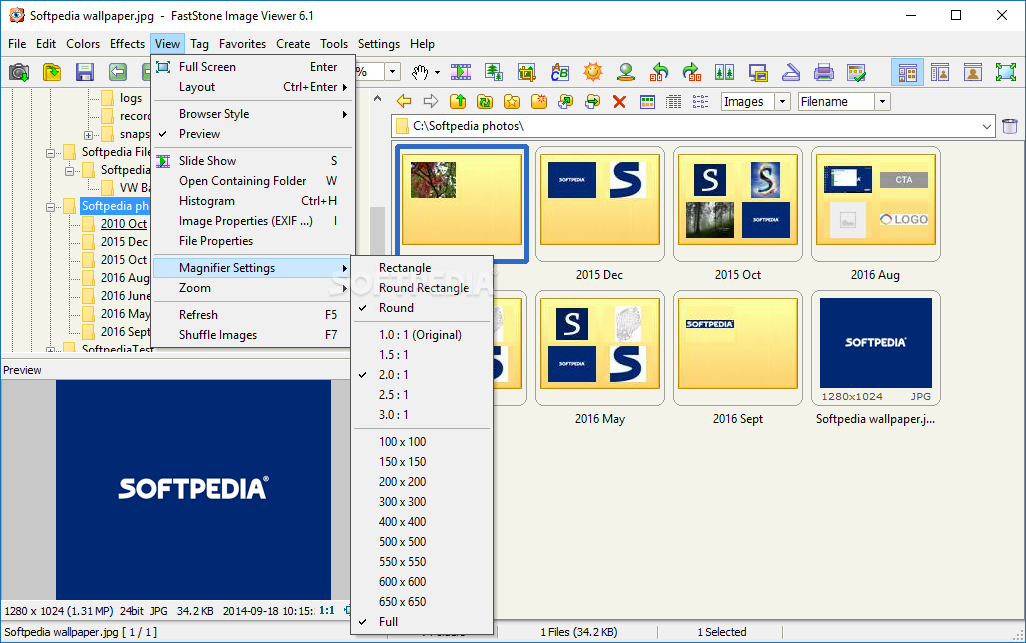Select the 2016 Aug folder in tree
This screenshot has height=643, width=1026.
tap(125, 278)
